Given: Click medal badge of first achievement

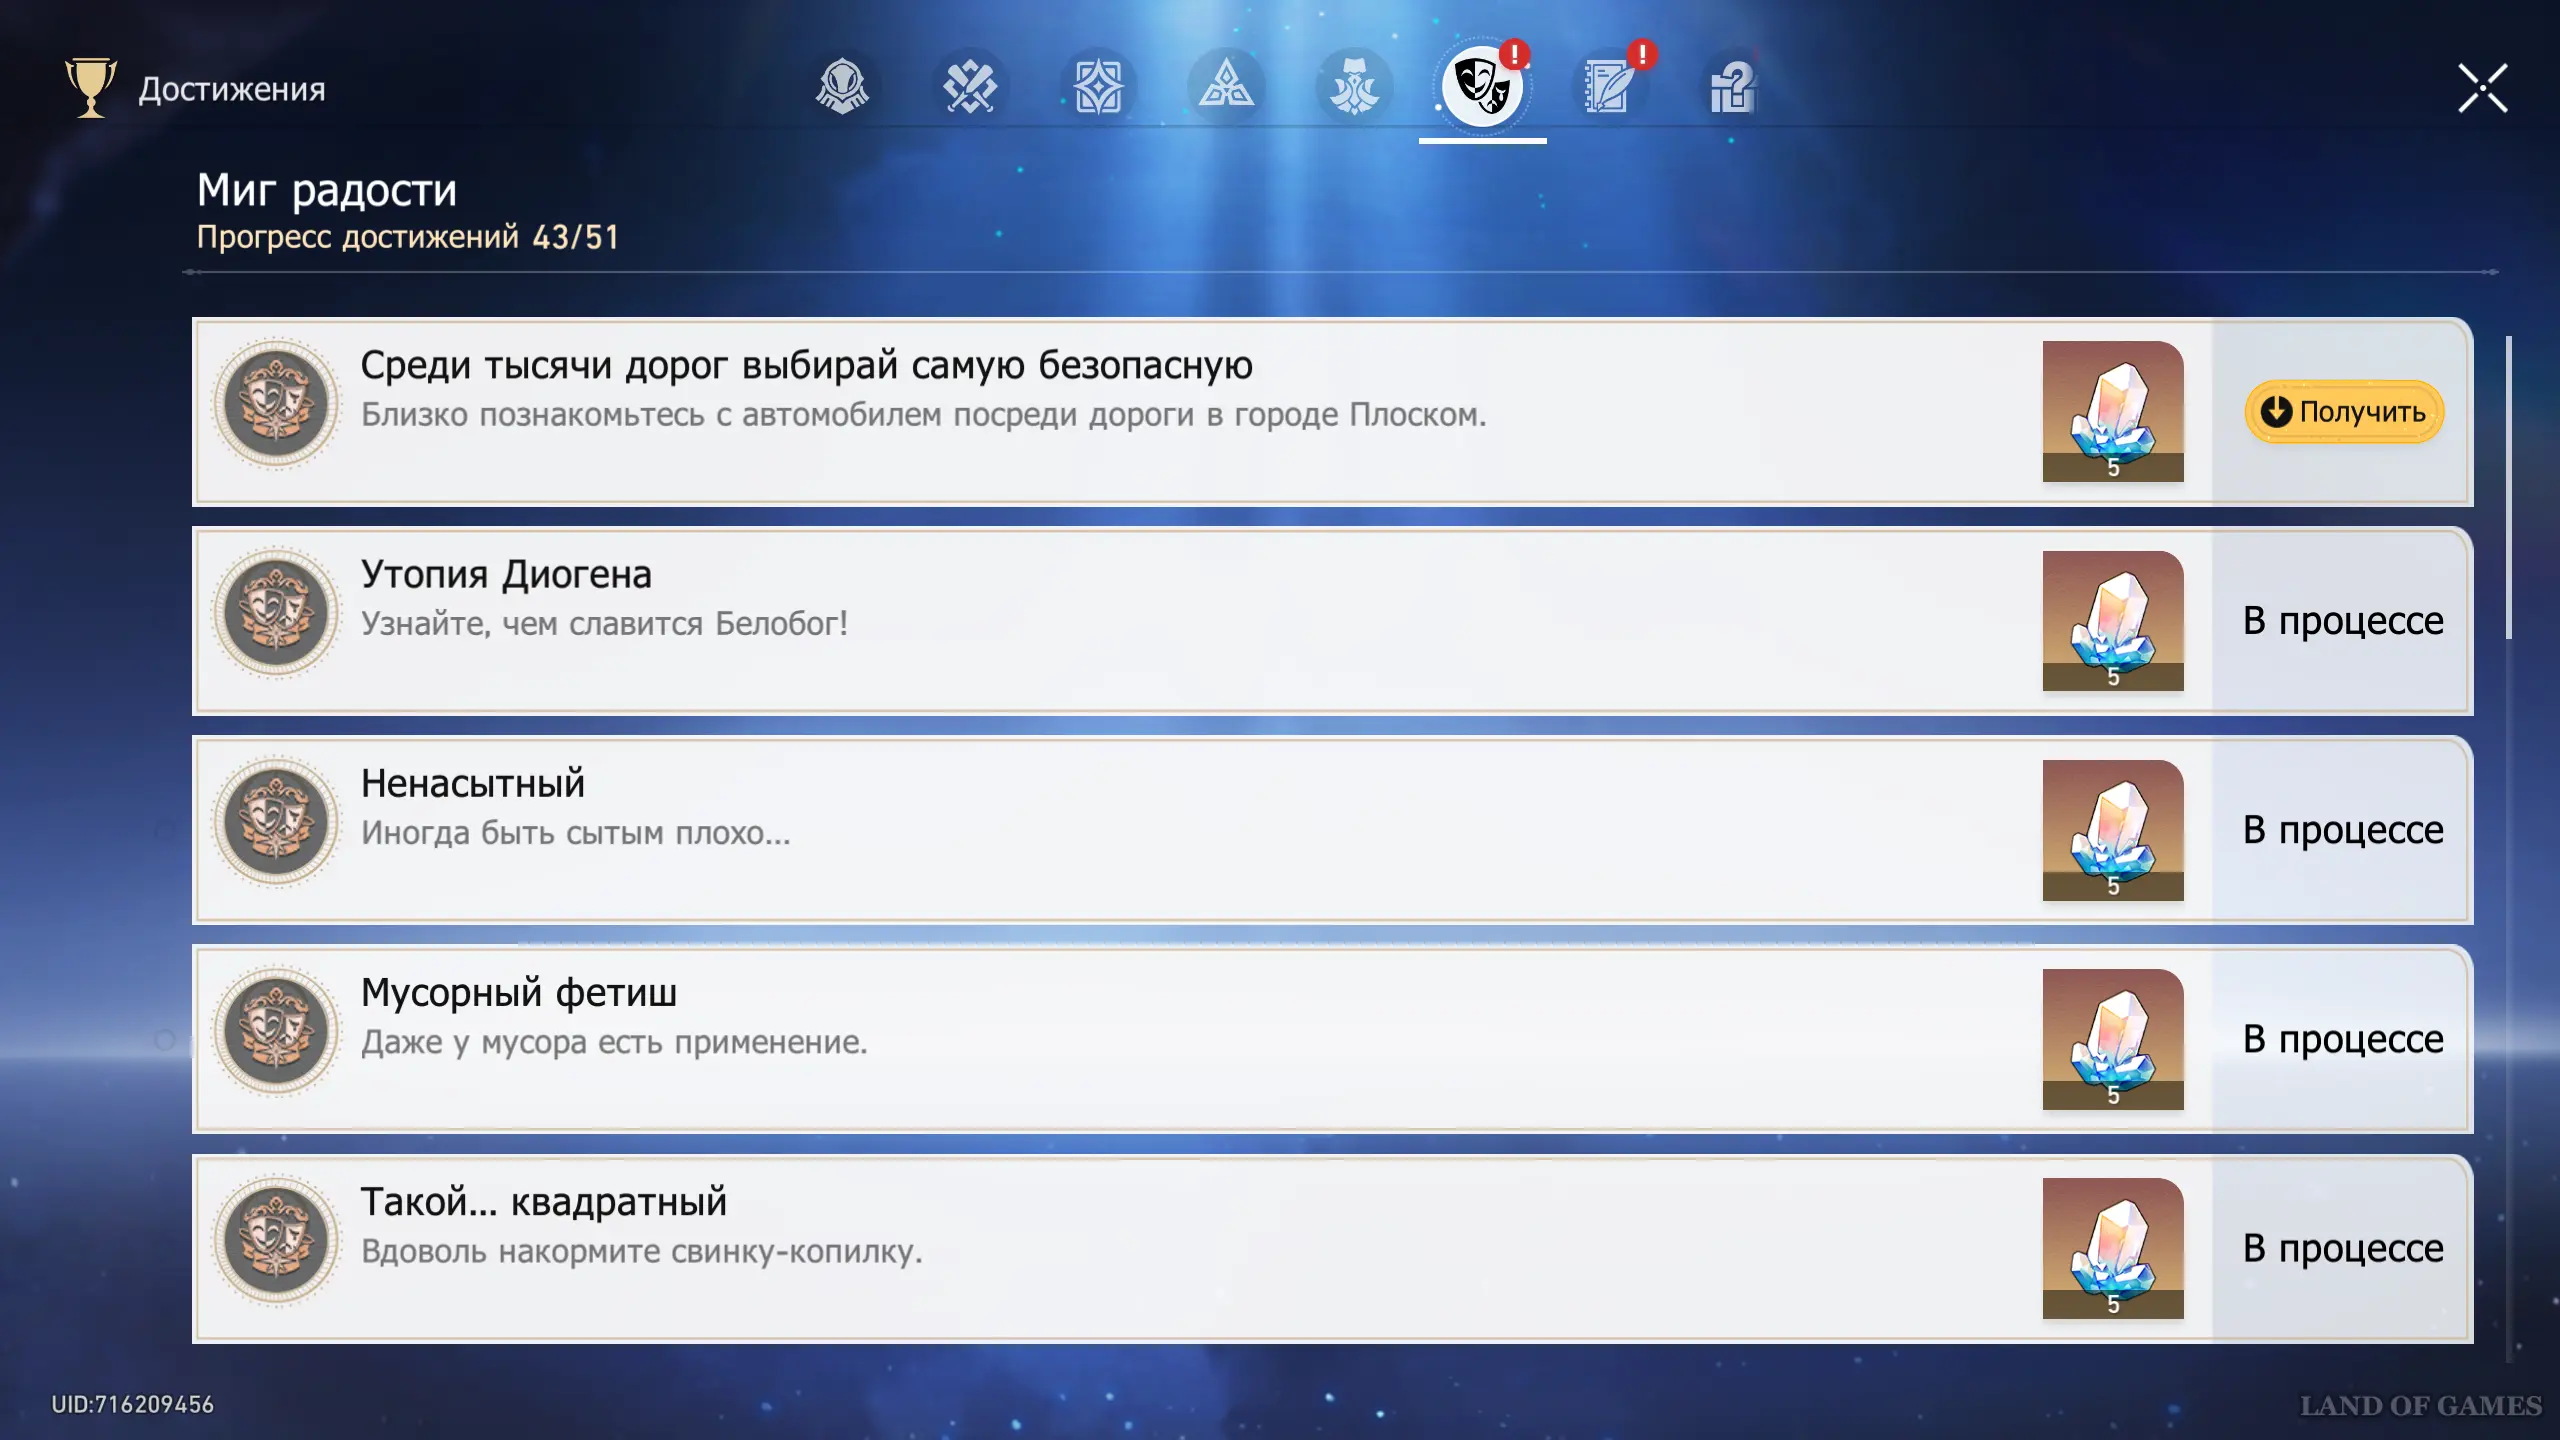Looking at the screenshot, I should (x=276, y=404).
